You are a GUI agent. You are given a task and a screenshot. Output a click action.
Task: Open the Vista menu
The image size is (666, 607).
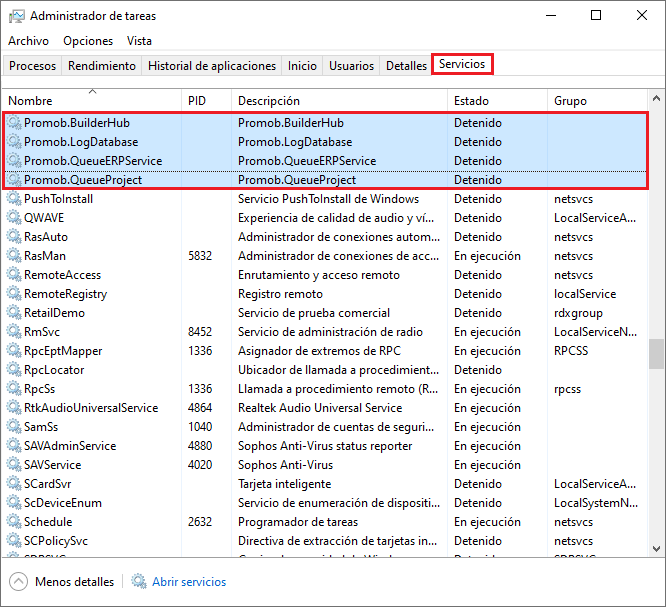coord(139,41)
